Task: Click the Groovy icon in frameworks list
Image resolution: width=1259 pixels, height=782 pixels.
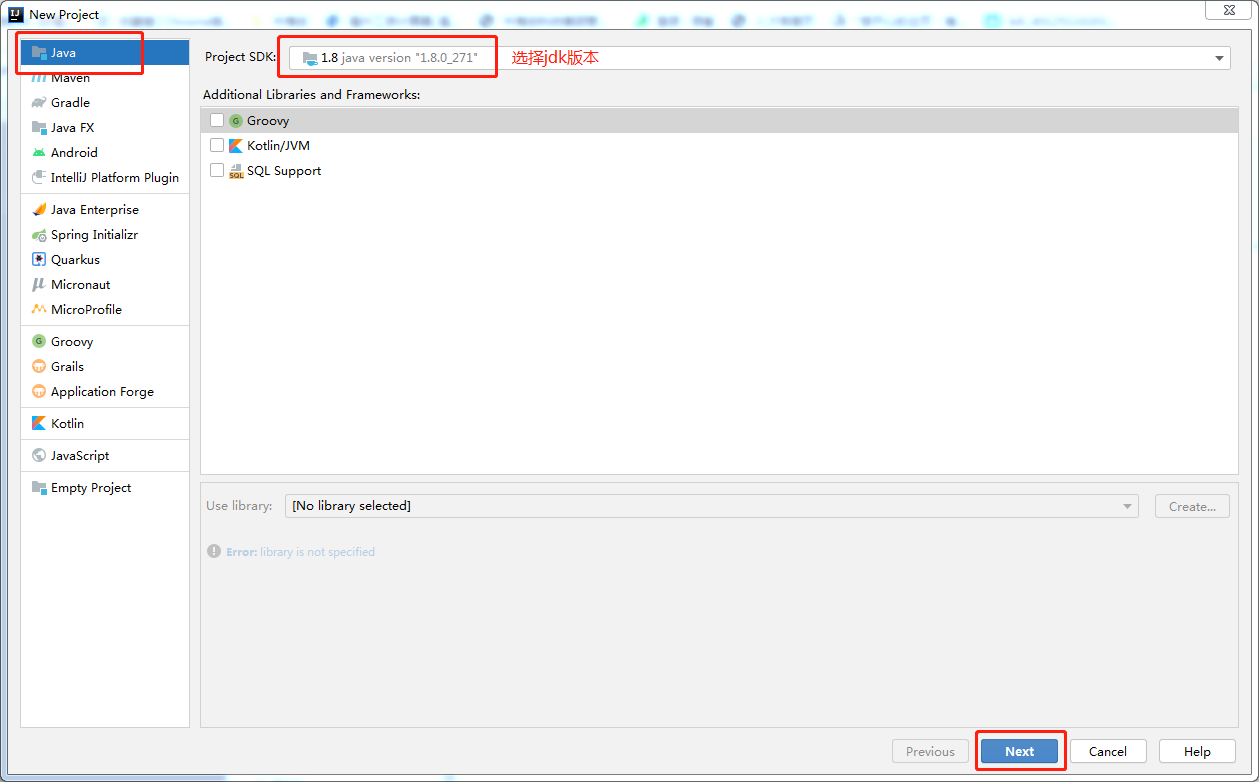Action: click(x=236, y=121)
